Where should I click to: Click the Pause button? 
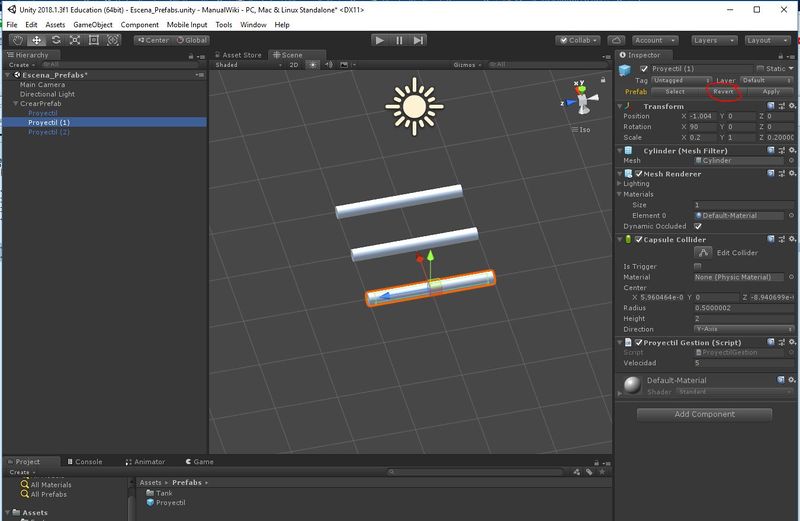click(x=399, y=40)
